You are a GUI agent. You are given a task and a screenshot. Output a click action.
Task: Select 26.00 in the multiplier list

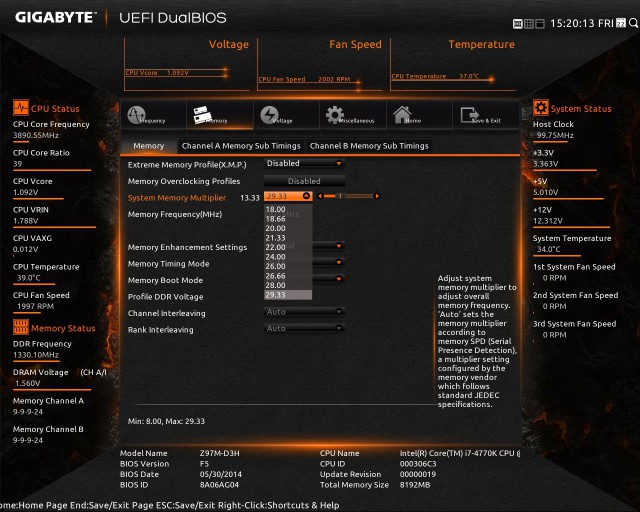288,266
